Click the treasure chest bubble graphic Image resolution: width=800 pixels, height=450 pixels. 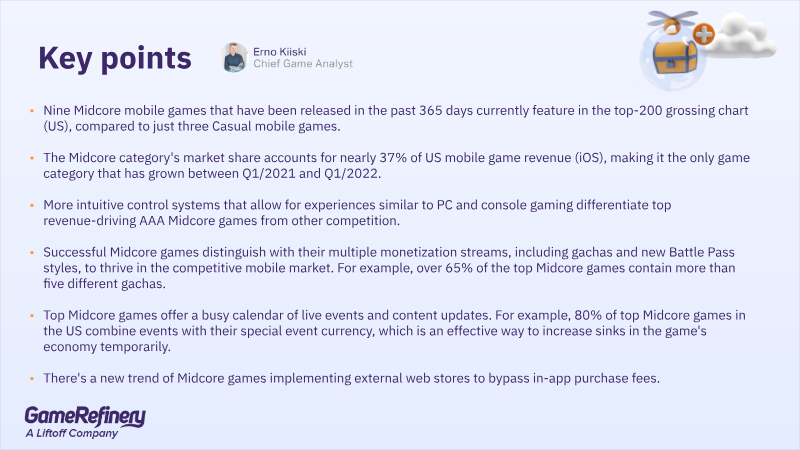pyautogui.click(x=672, y=59)
